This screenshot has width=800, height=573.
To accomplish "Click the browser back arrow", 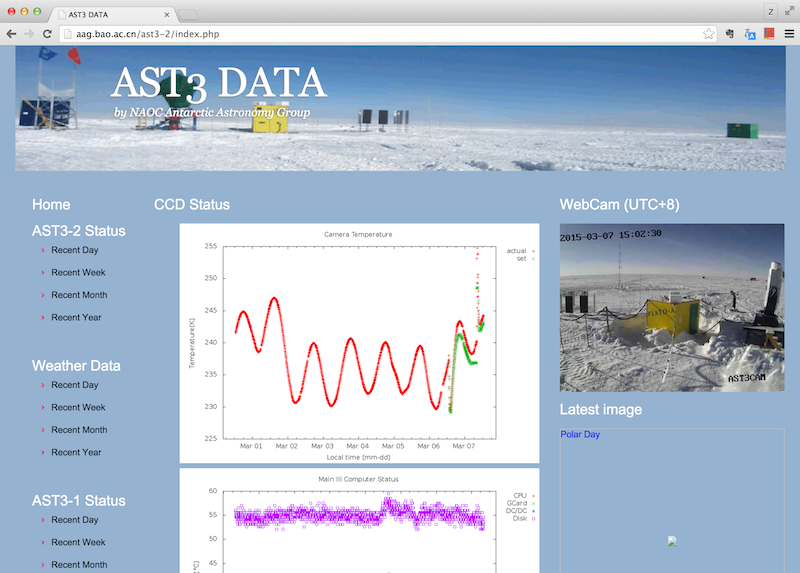I will coord(11,33).
